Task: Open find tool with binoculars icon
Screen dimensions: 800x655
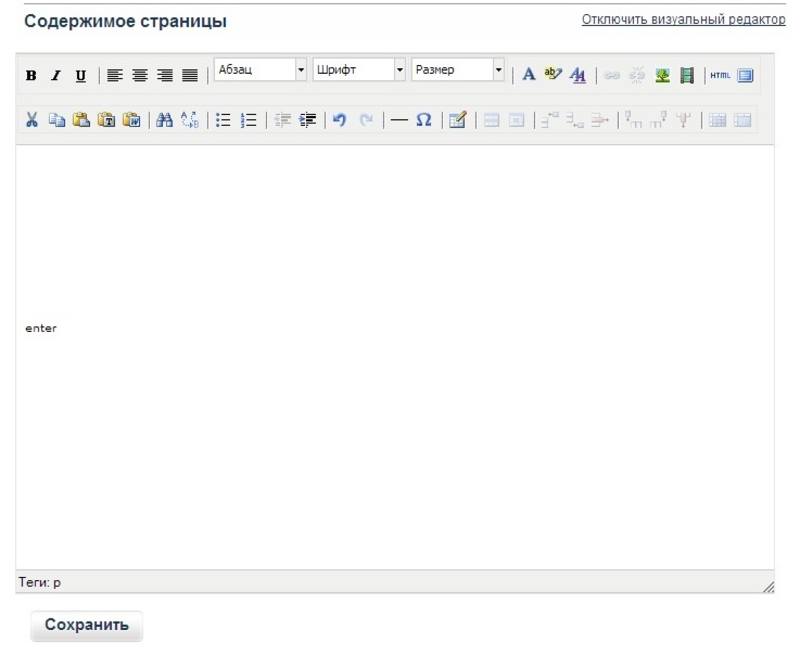Action: point(165,120)
